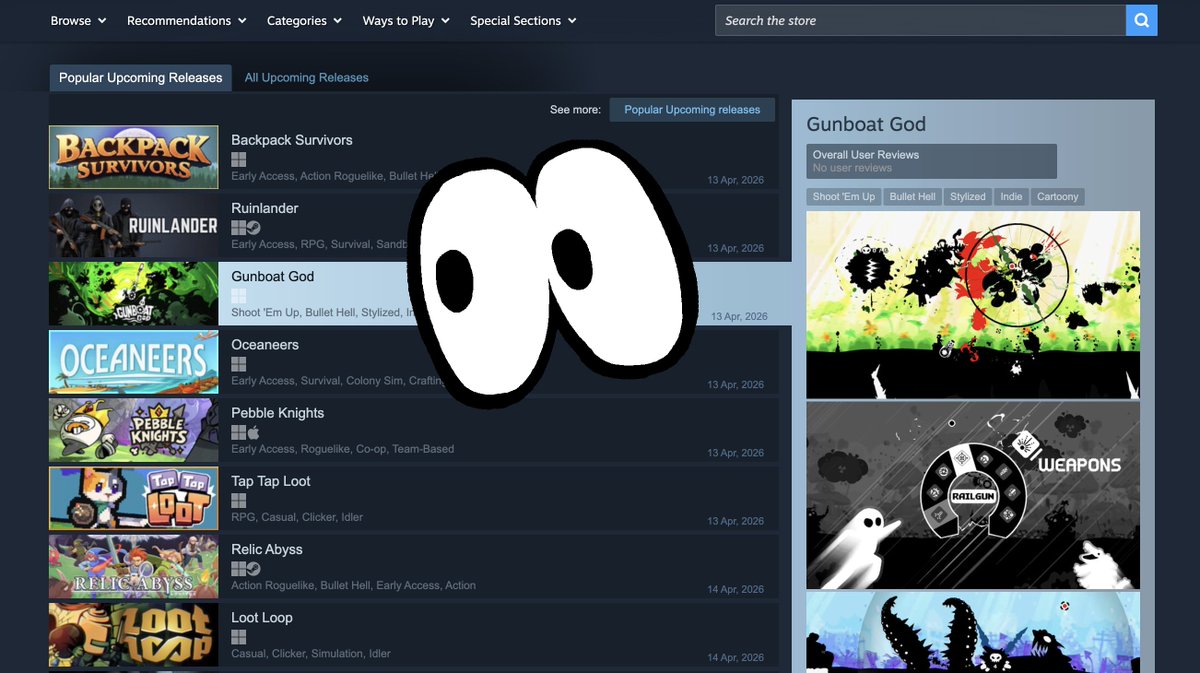Select the Shoot 'Em Up tag
This screenshot has height=673, width=1200.
pos(843,196)
